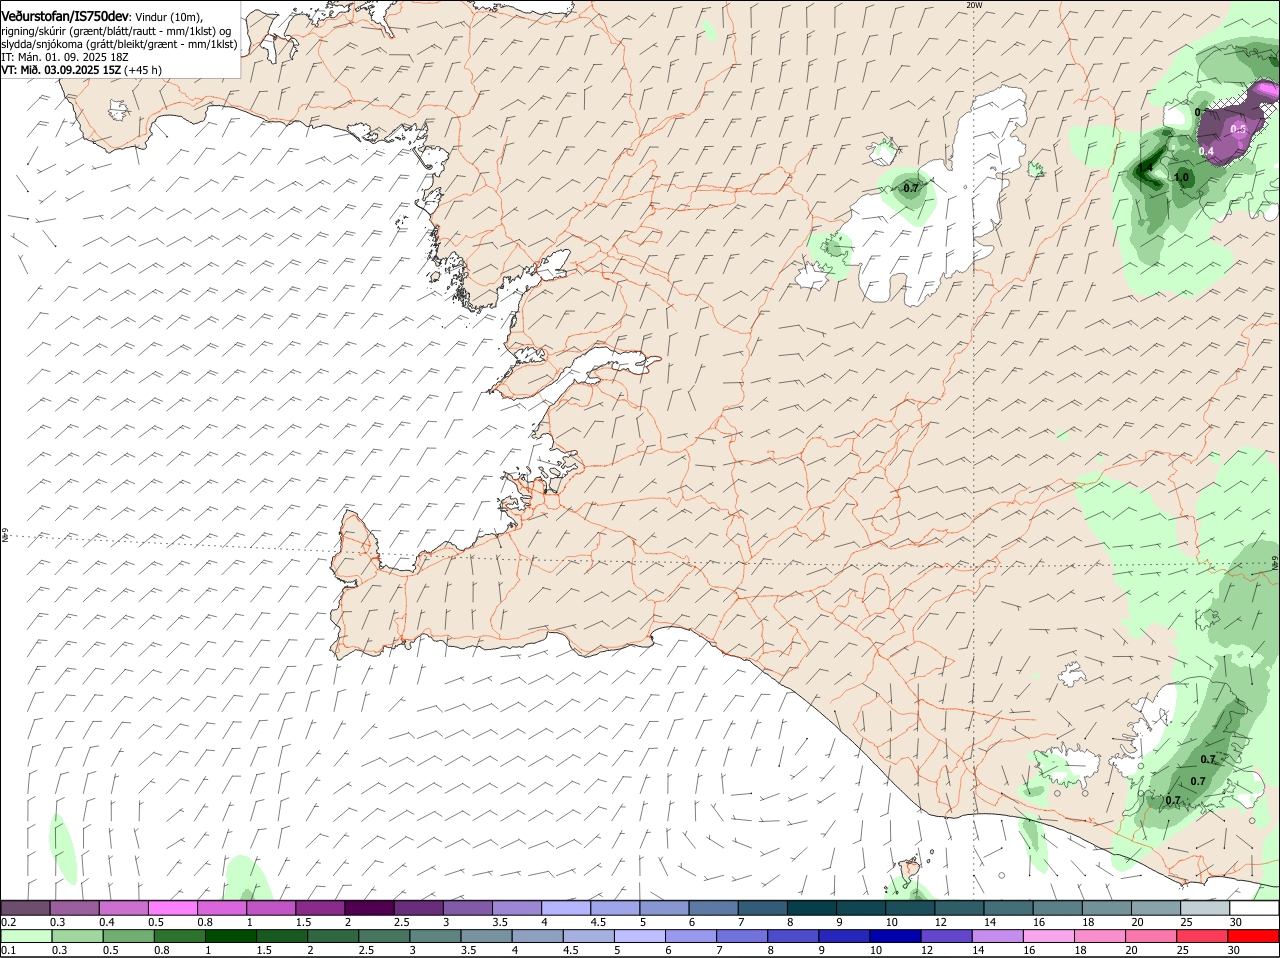
Task: Click the 'IT: Mán. 01. 09. 2025 18Z' line
Action: tap(64, 57)
